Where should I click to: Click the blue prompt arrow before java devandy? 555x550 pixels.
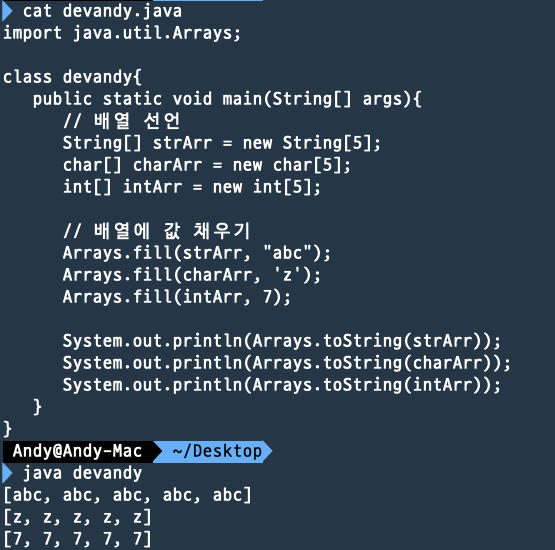7,474
